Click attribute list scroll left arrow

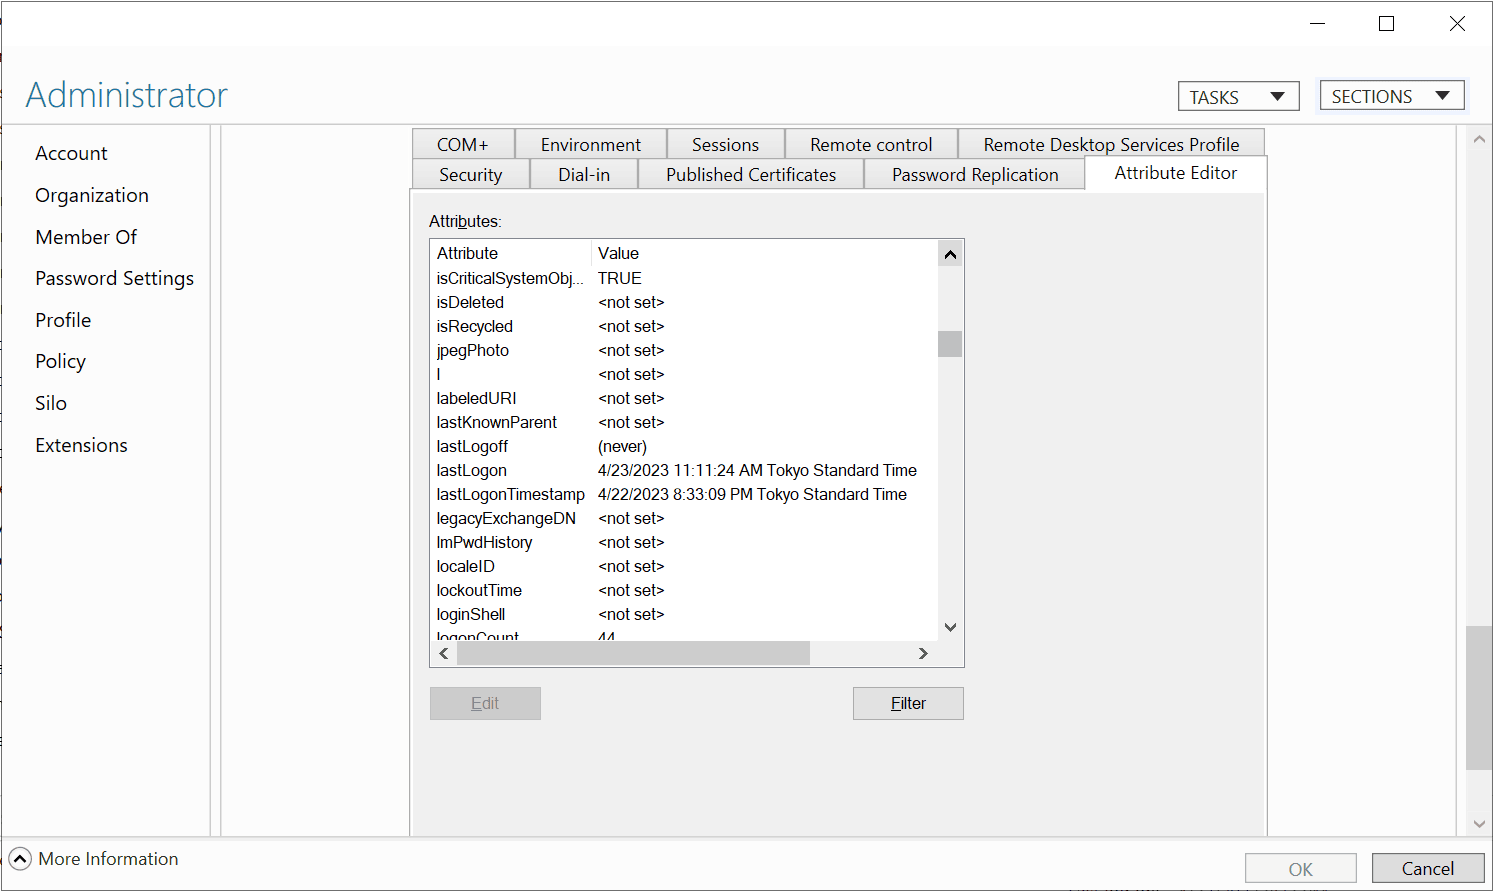[x=444, y=653]
